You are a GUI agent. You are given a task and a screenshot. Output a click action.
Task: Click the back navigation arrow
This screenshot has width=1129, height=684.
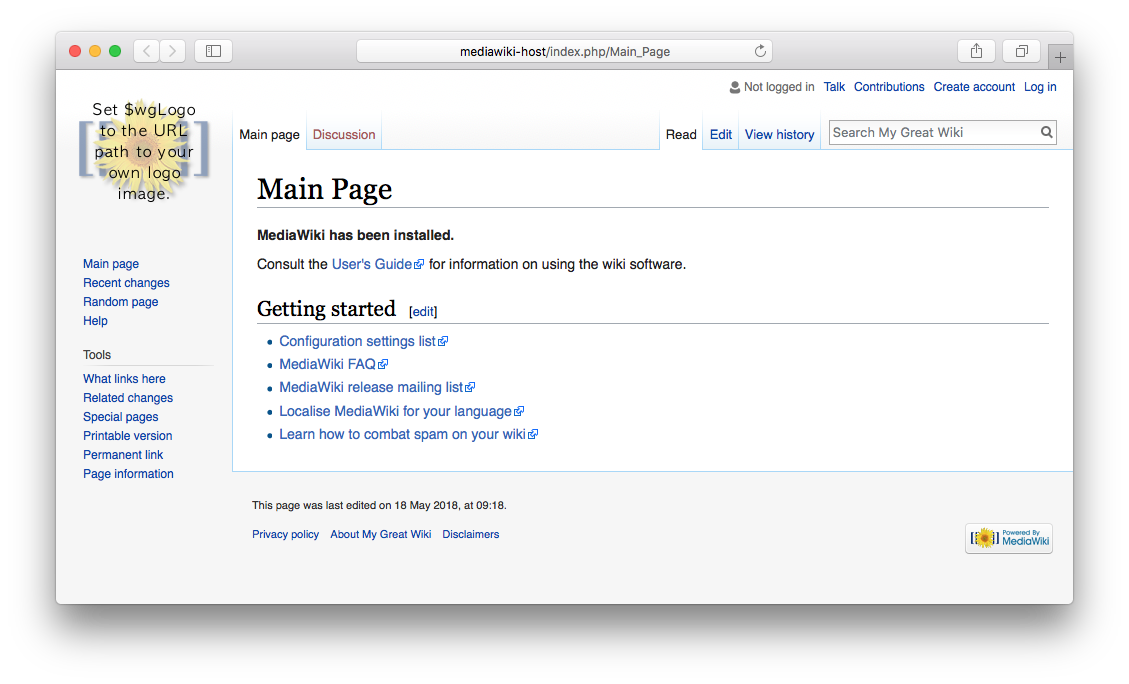[x=146, y=50]
